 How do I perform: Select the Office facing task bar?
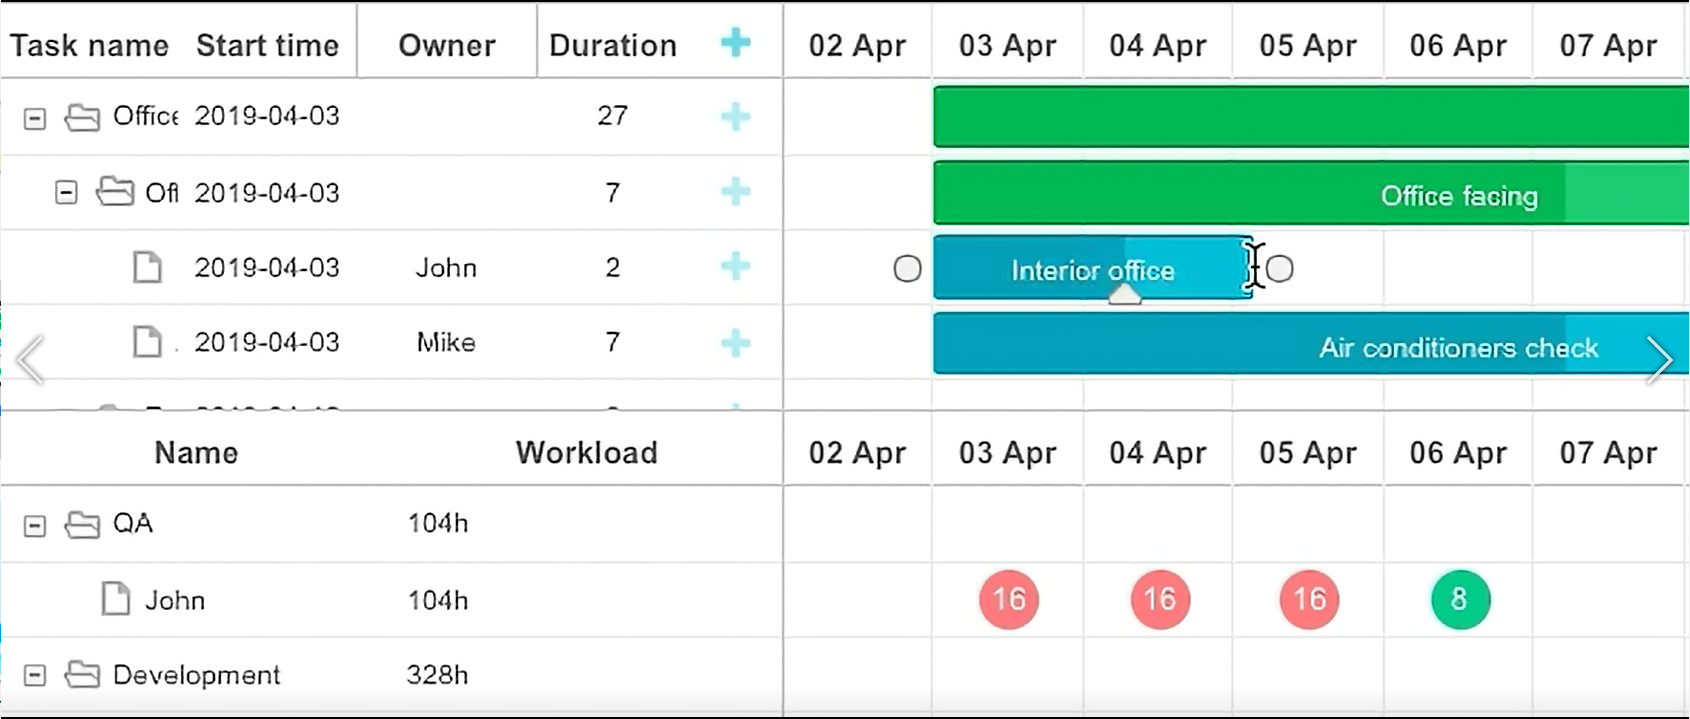click(x=1311, y=193)
